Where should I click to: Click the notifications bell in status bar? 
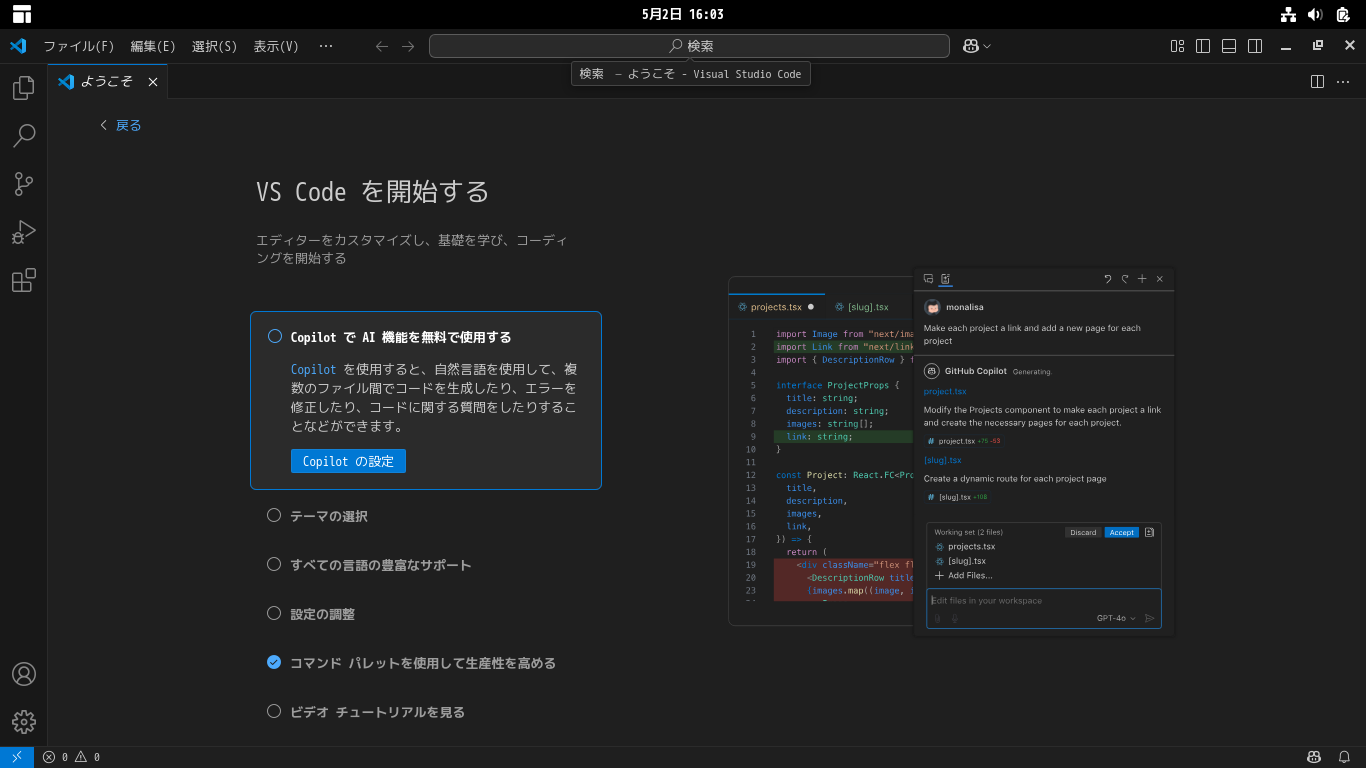[1345, 757]
